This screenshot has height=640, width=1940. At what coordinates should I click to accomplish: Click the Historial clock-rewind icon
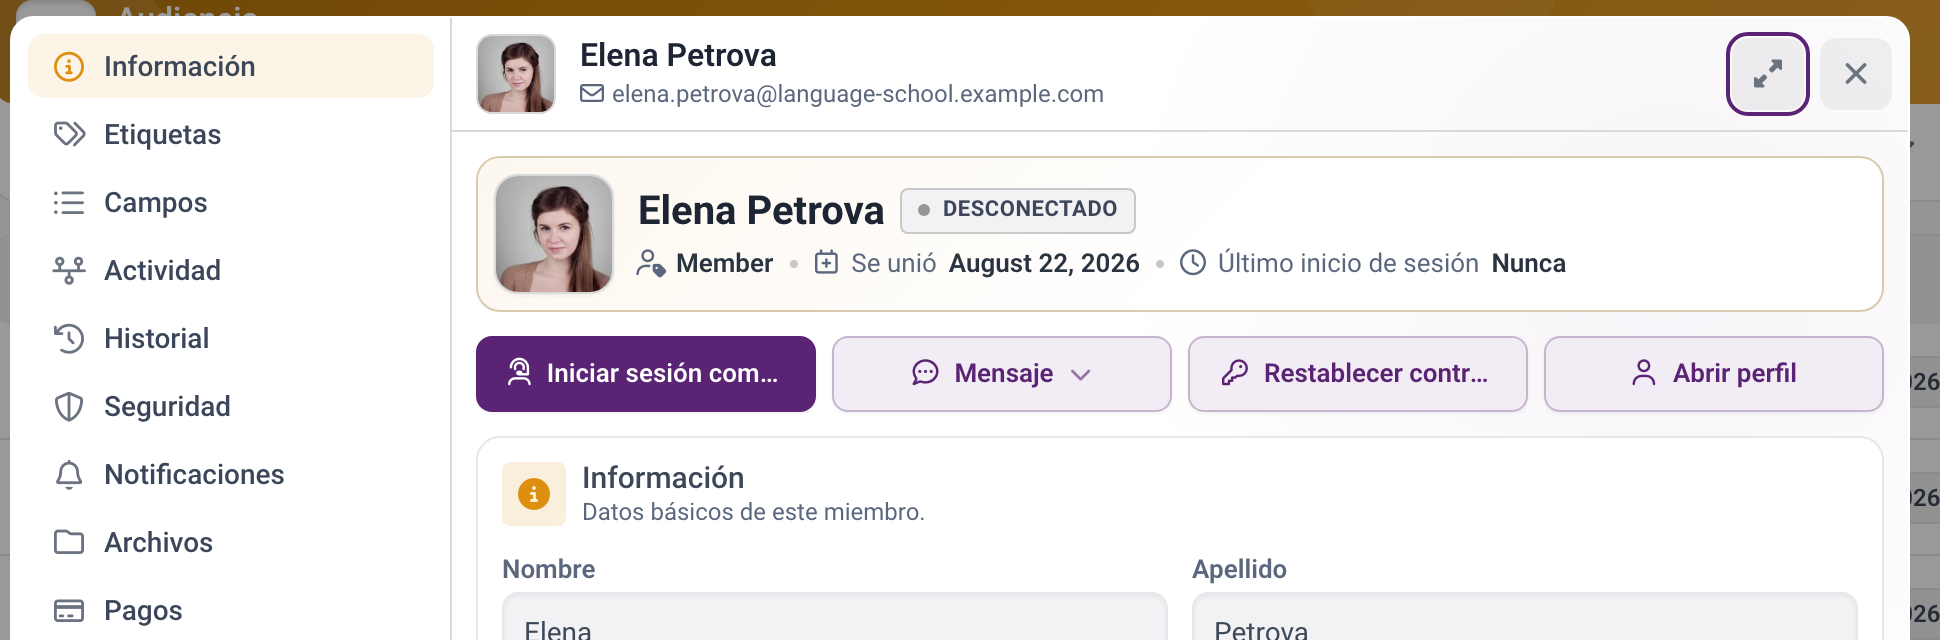[x=69, y=338]
